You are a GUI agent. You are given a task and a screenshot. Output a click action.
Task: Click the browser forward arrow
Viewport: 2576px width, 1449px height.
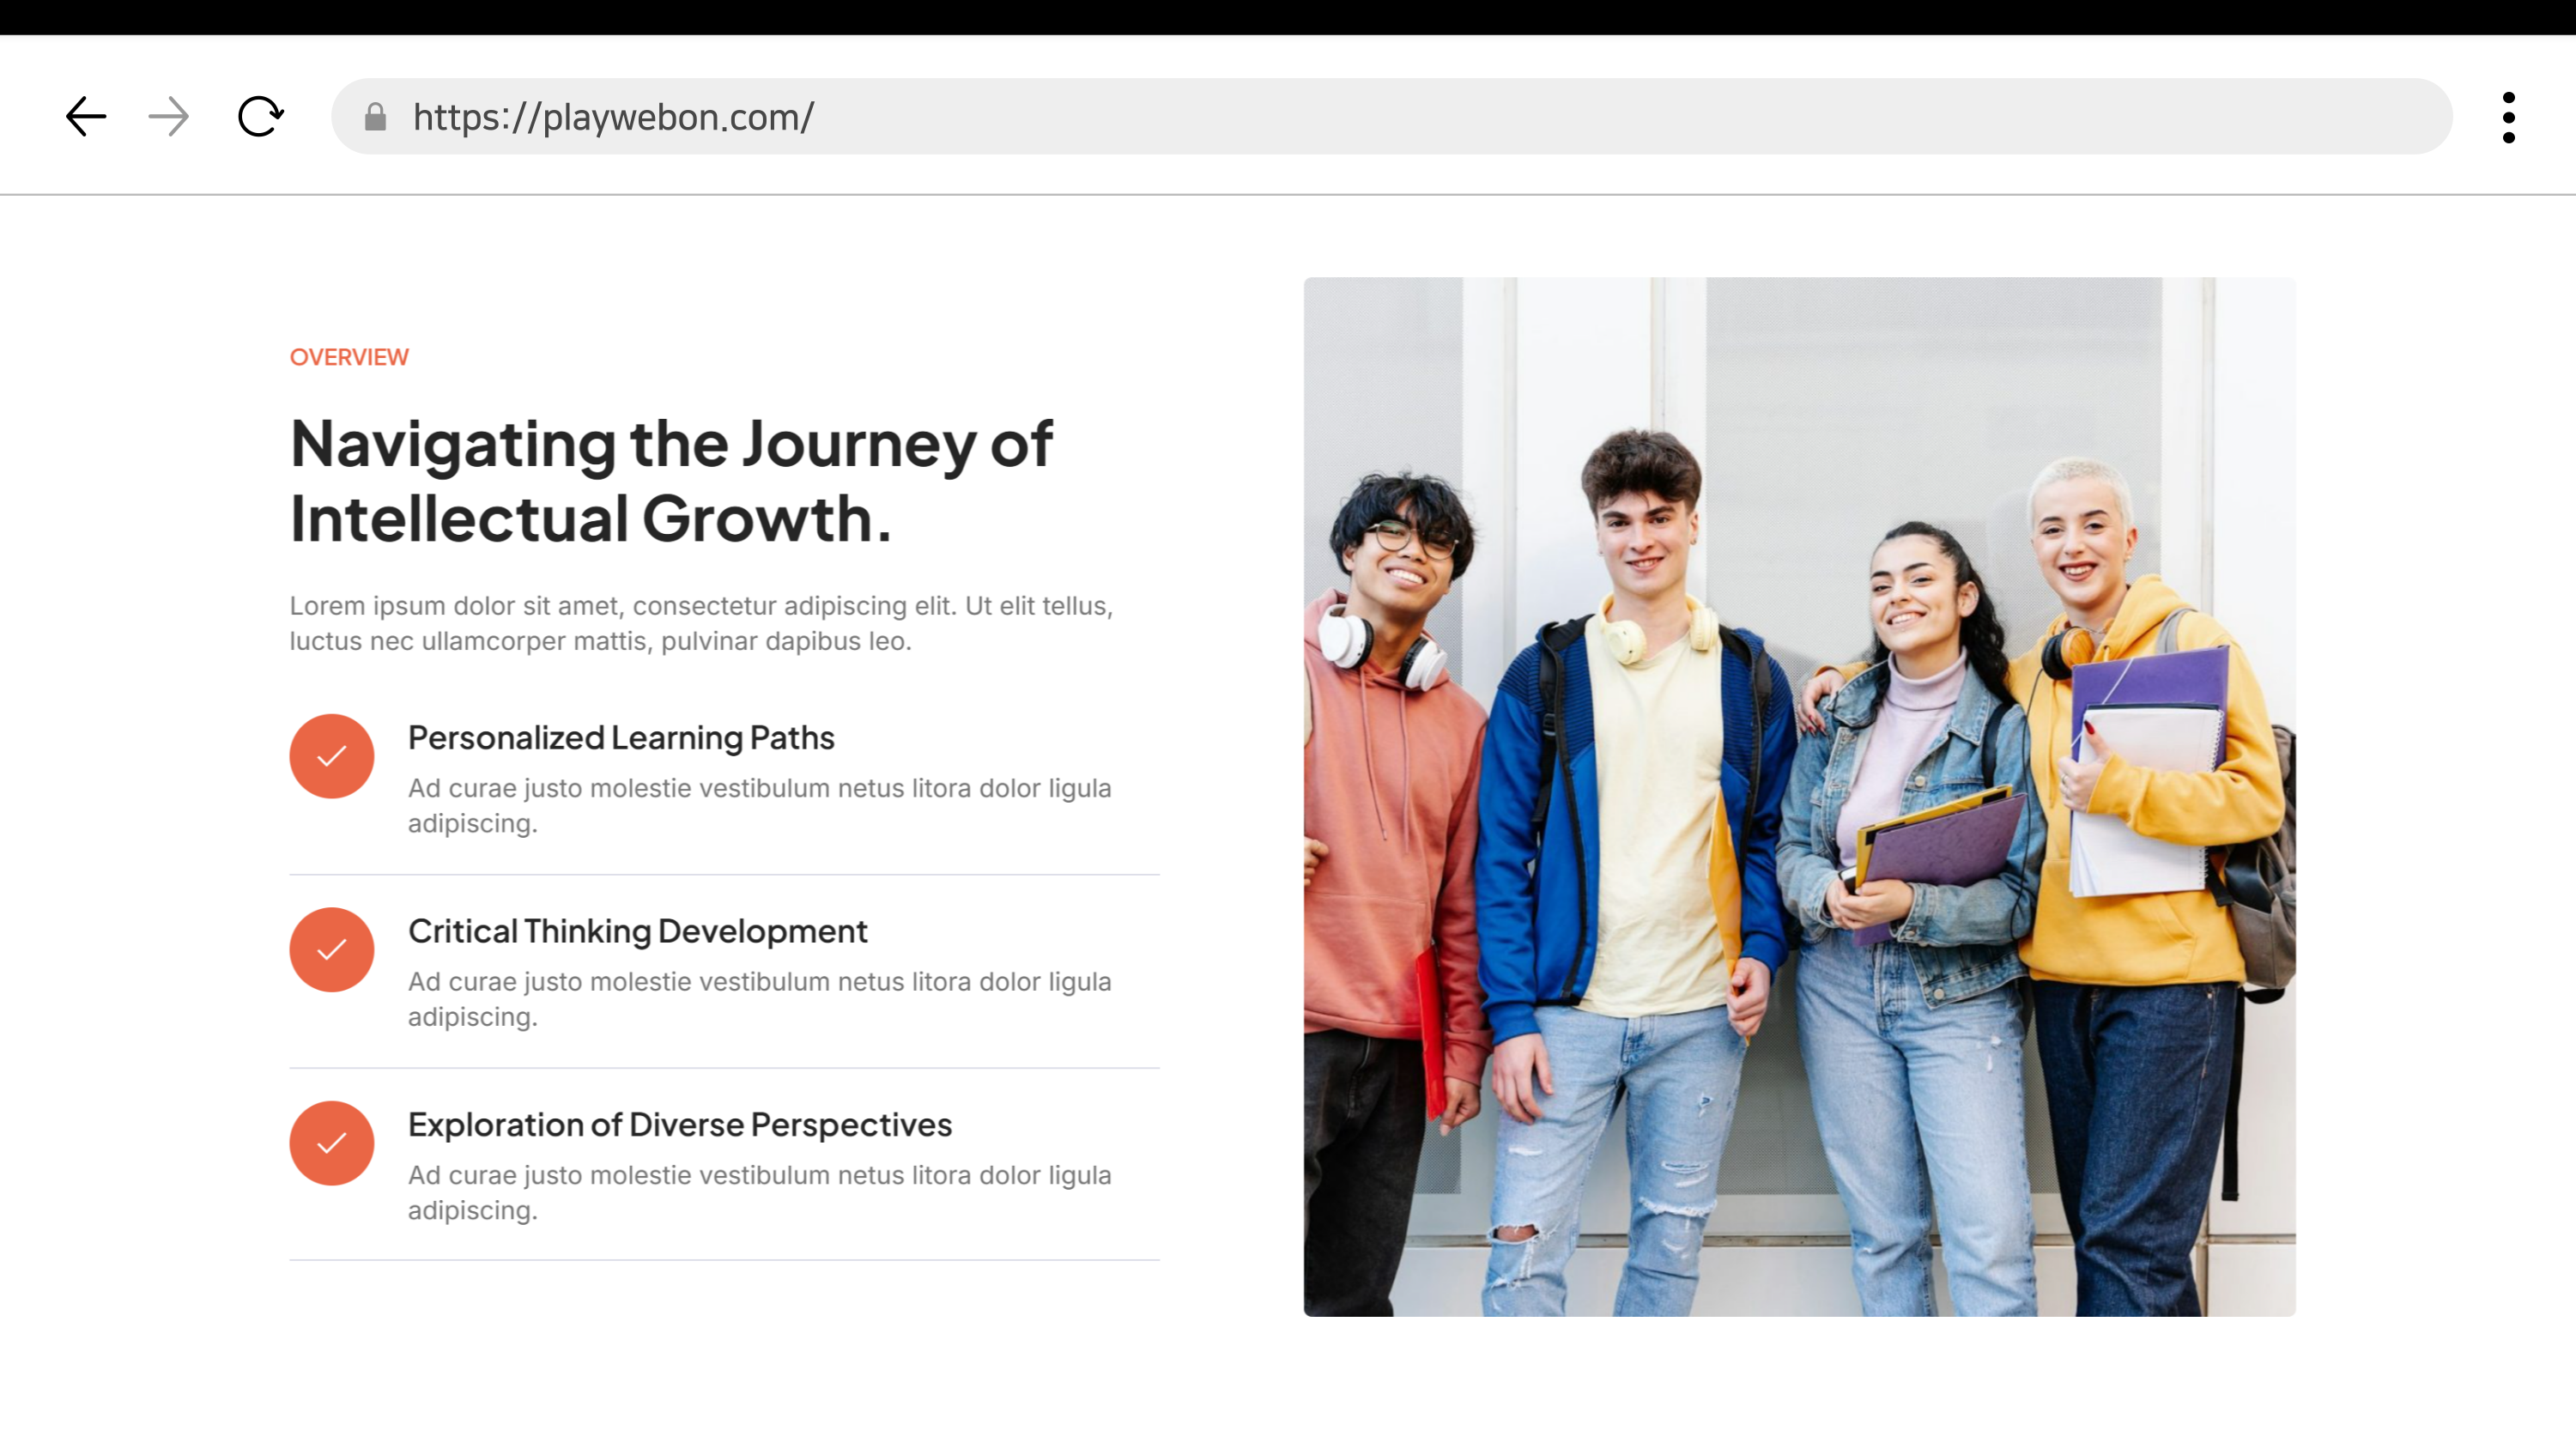[168, 117]
